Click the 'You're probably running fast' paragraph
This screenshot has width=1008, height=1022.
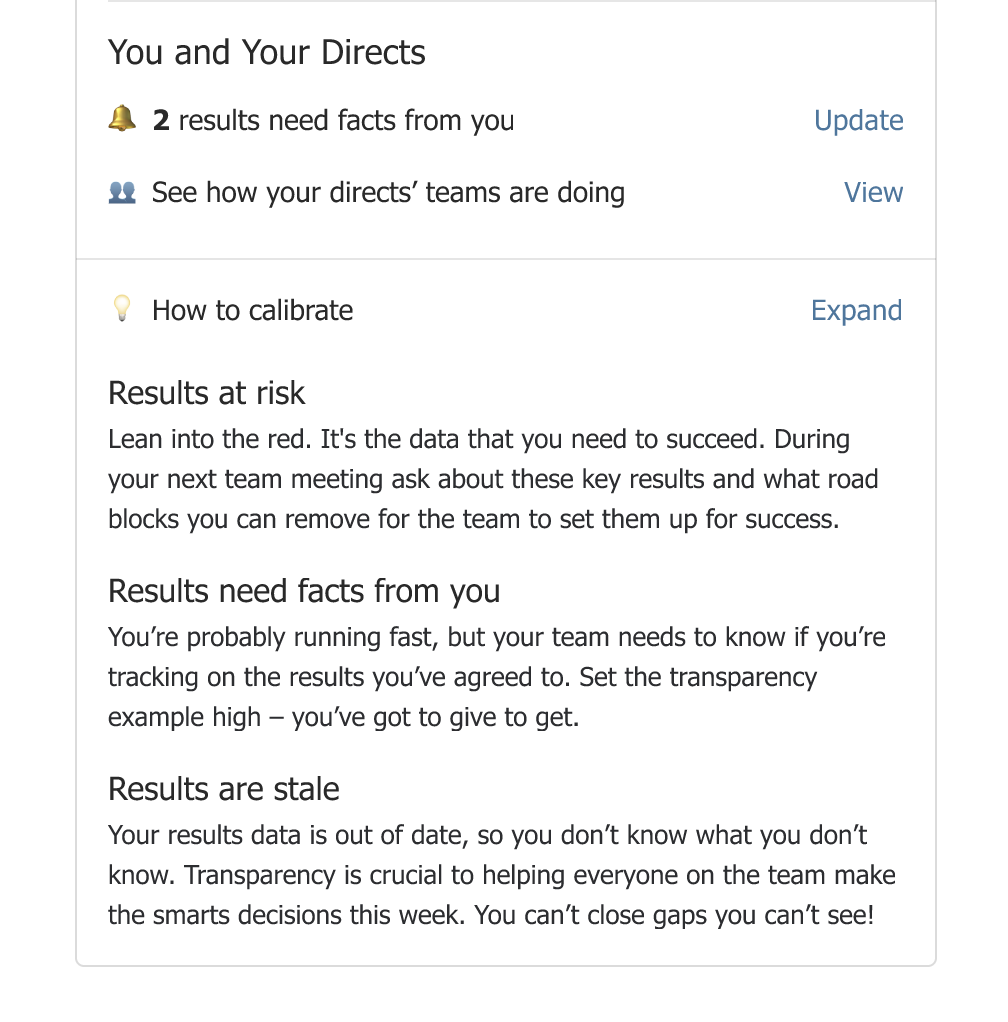click(x=497, y=677)
